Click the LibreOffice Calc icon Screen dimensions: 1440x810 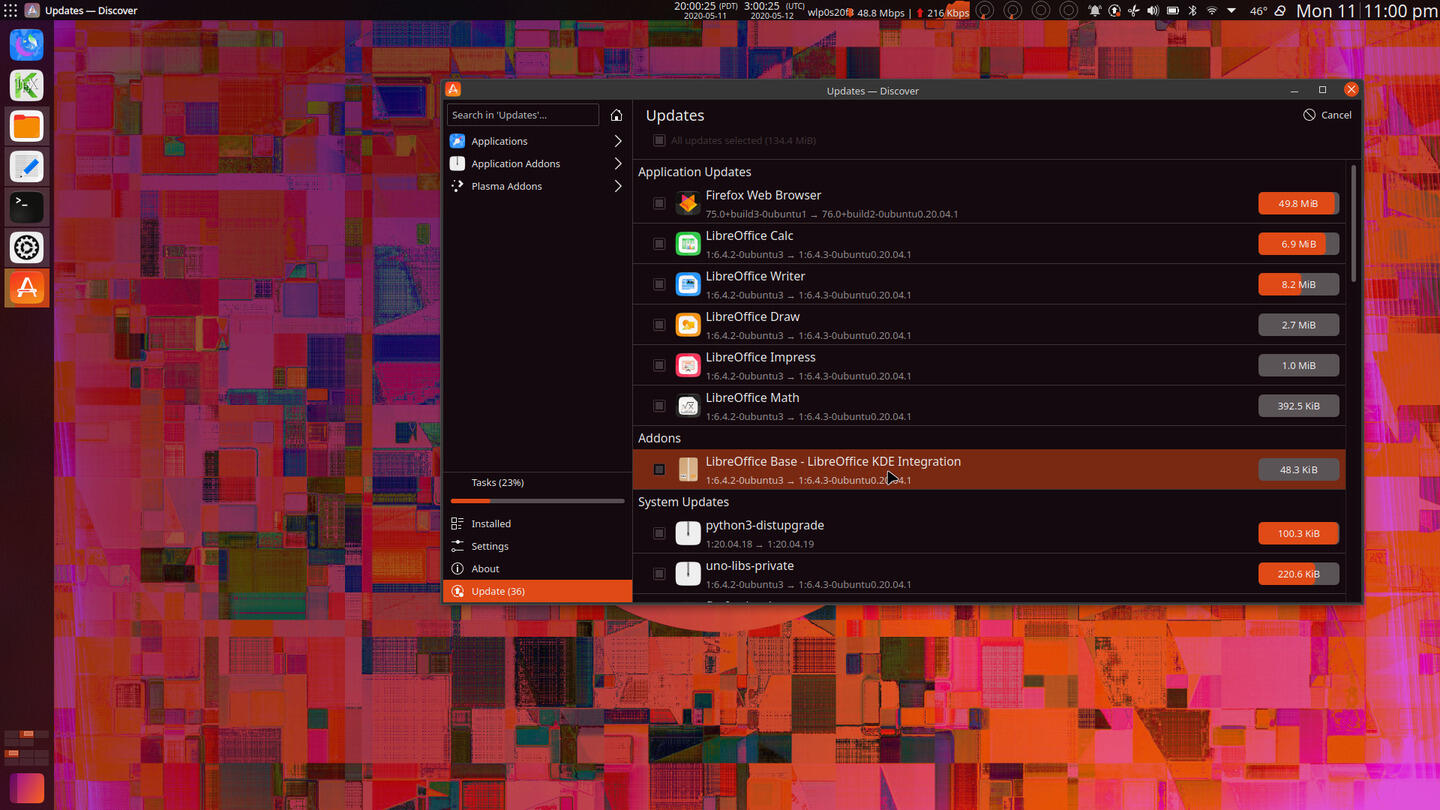coord(688,244)
